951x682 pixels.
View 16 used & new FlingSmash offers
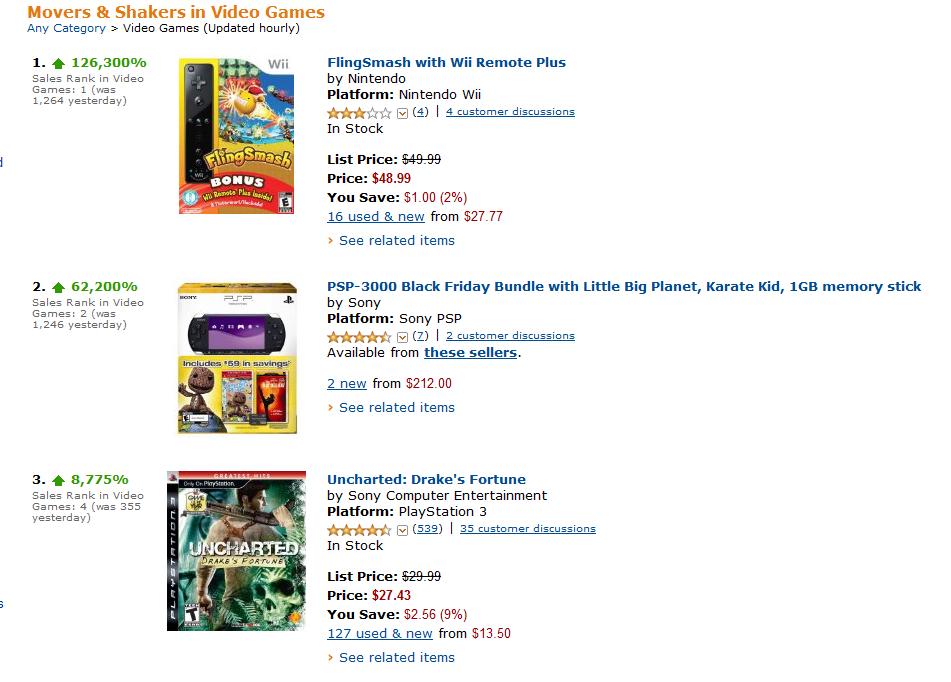pyautogui.click(x=376, y=216)
